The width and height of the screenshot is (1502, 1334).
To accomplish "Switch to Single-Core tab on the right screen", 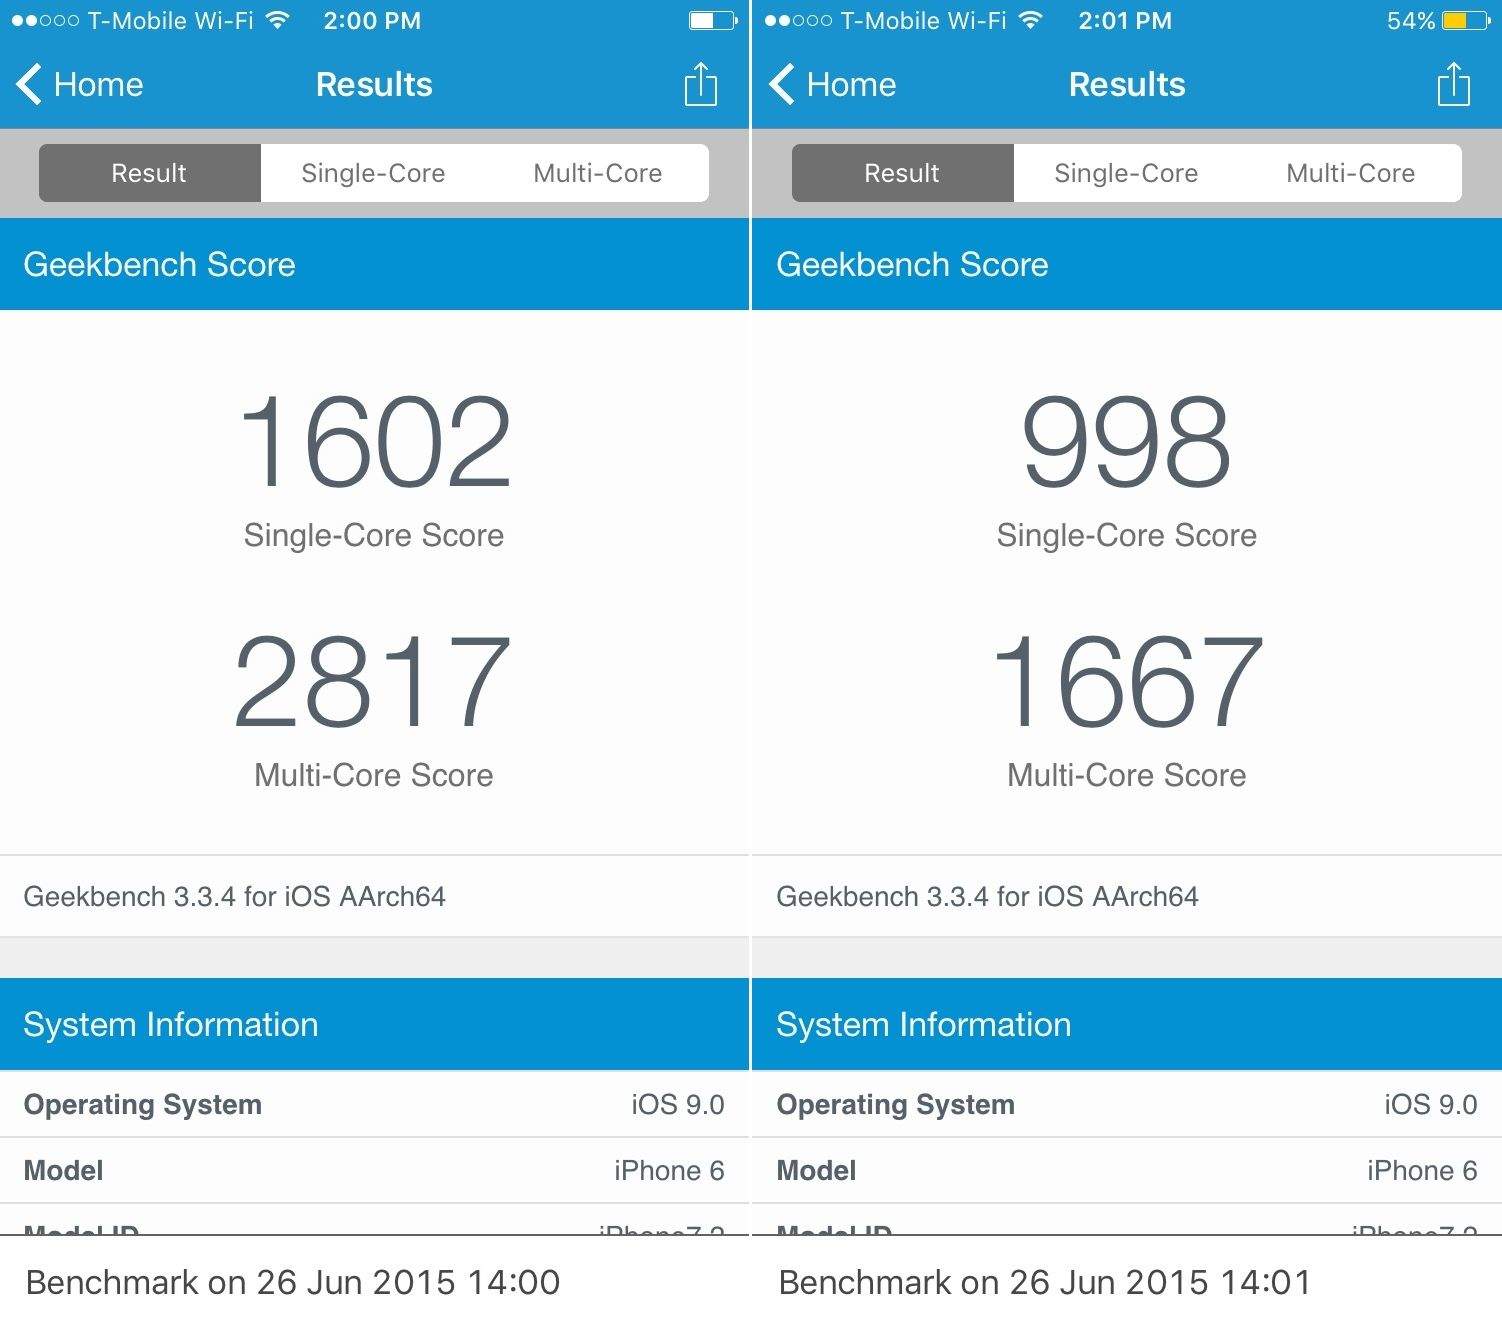I will pos(1126,173).
